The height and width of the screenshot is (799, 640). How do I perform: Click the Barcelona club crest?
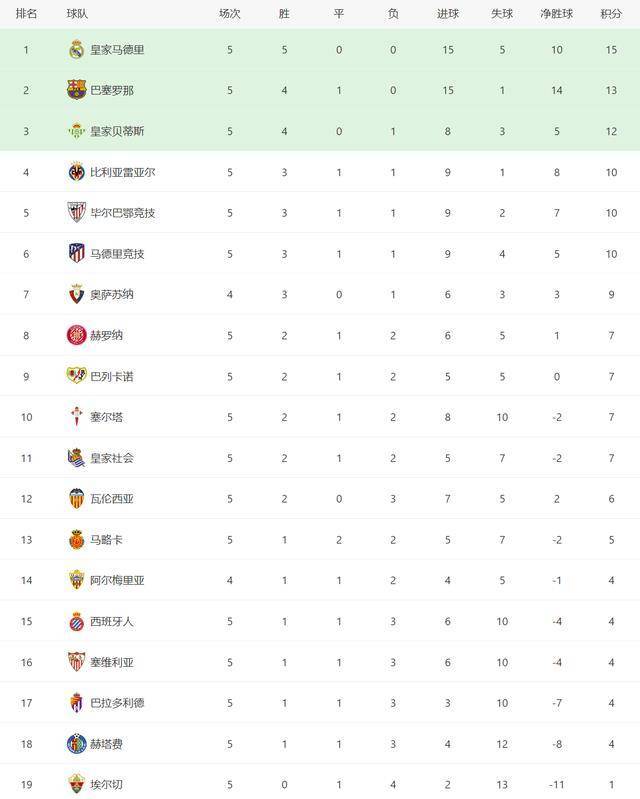tap(76, 90)
